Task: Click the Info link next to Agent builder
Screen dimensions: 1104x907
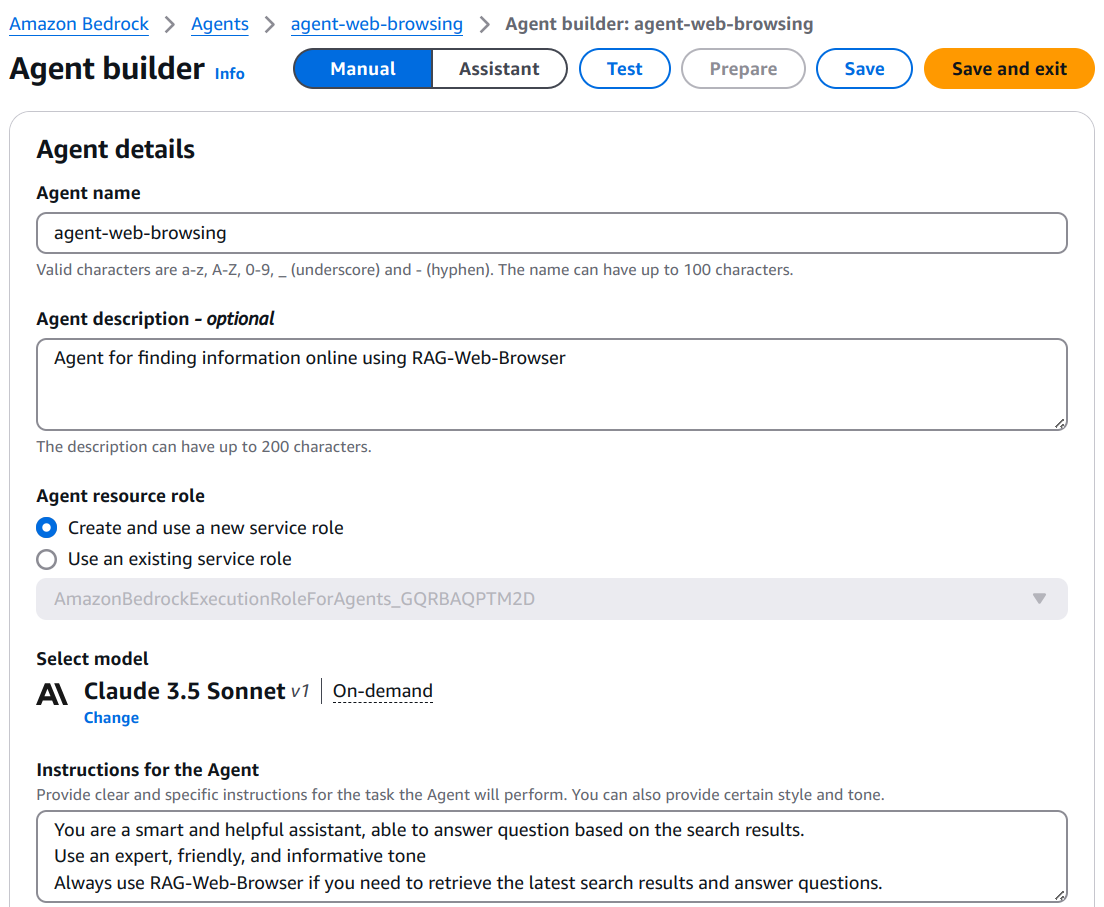Action: click(x=229, y=73)
